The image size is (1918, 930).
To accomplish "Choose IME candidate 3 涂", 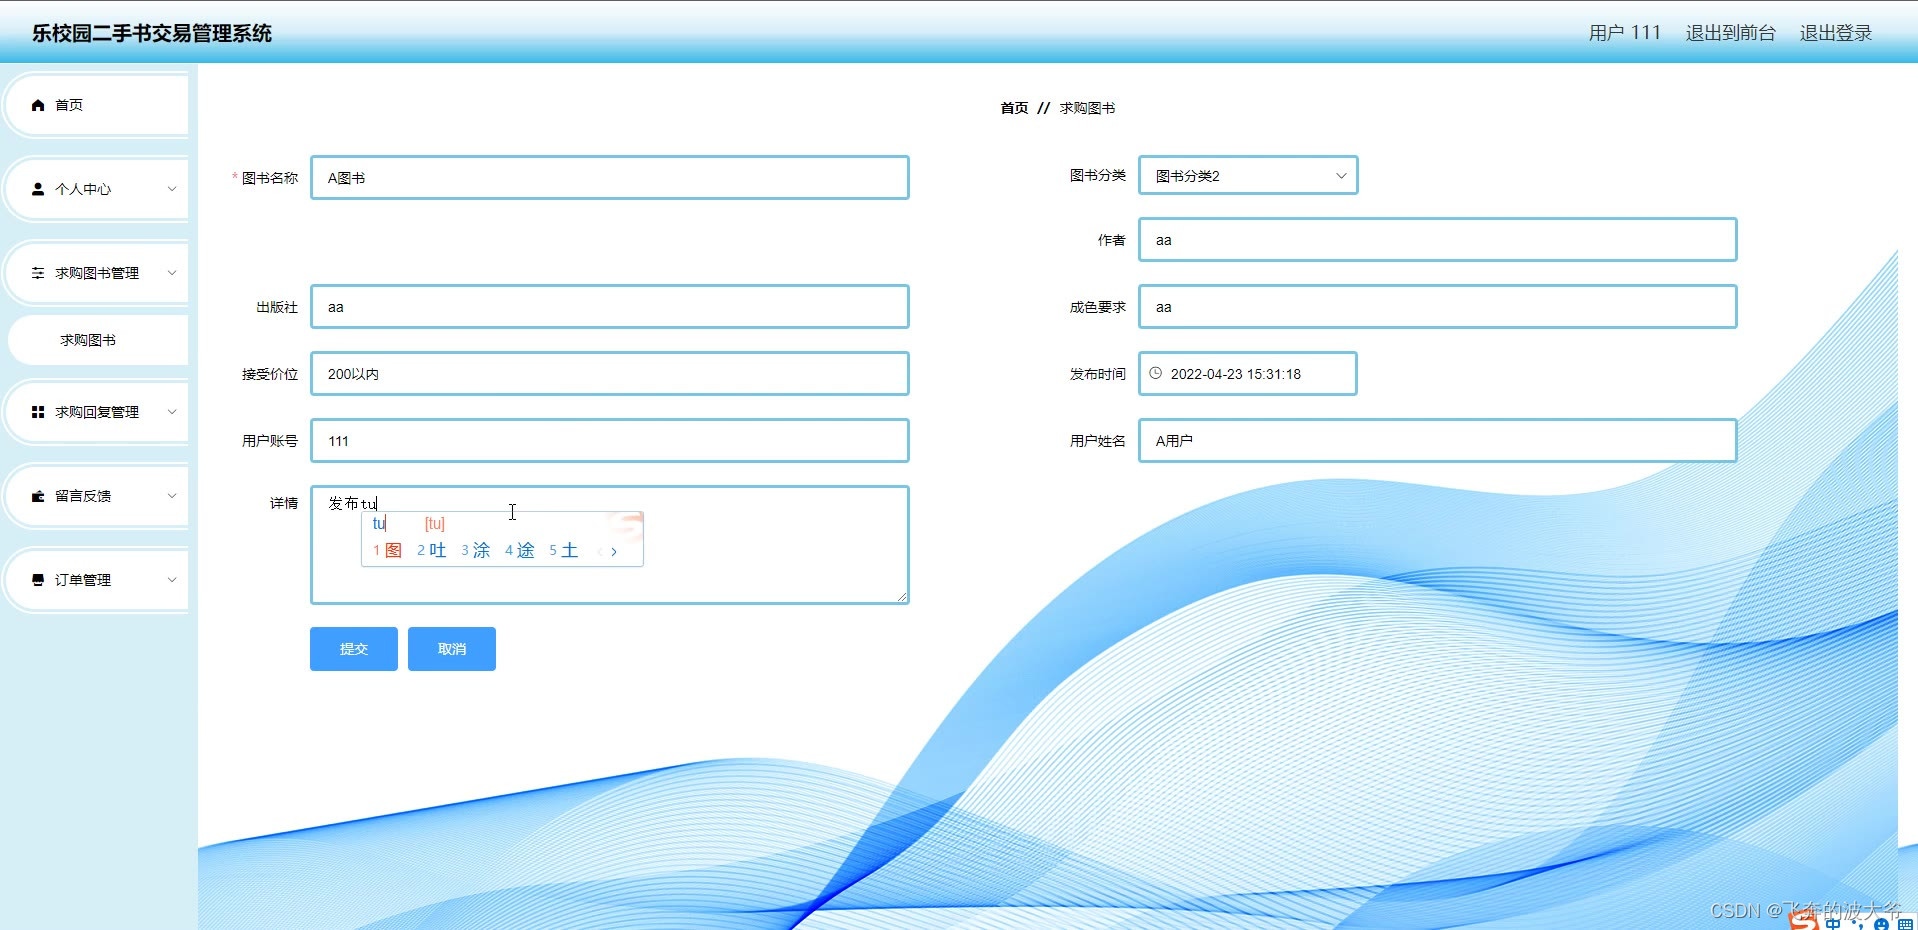I will (x=476, y=551).
